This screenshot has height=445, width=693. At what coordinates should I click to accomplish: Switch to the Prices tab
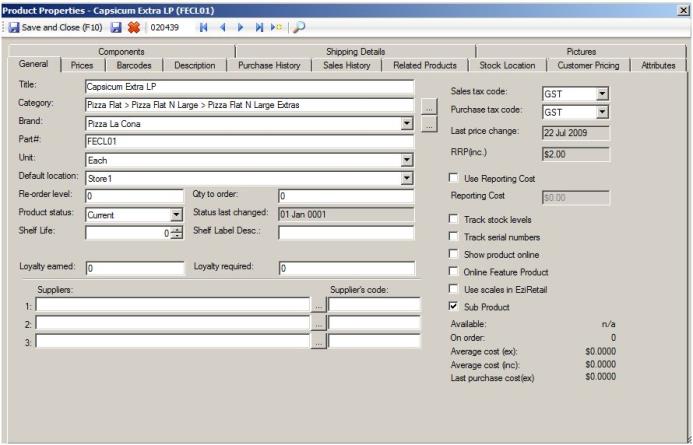83,65
